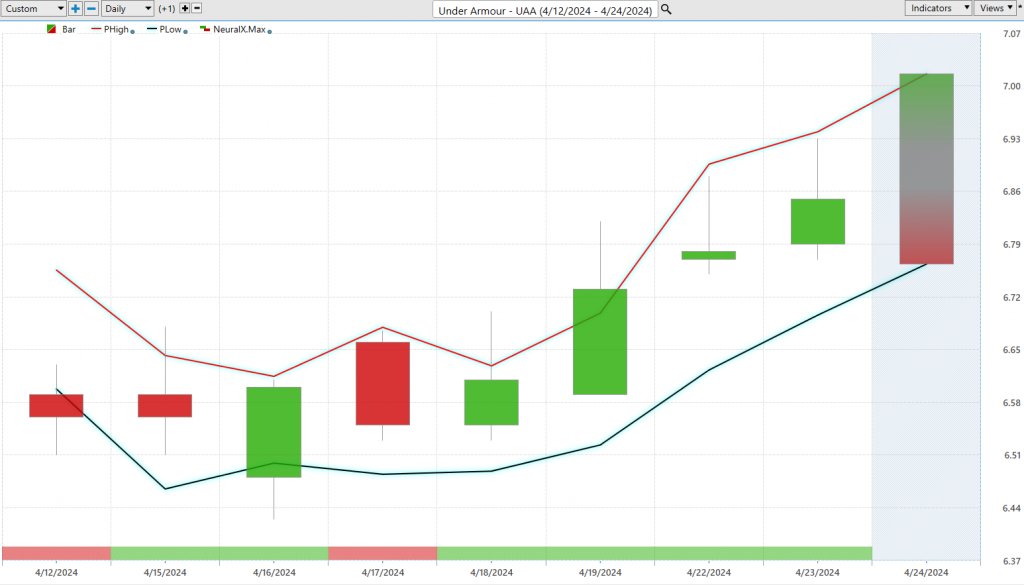1024x585 pixels.
Task: Click the black minus button beside (+1)
Action: (197, 8)
